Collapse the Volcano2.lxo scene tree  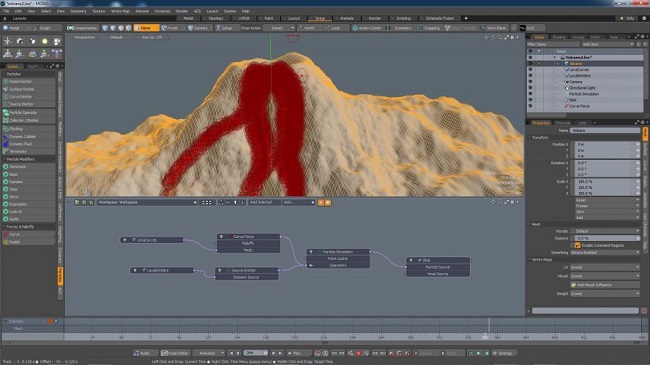point(555,58)
